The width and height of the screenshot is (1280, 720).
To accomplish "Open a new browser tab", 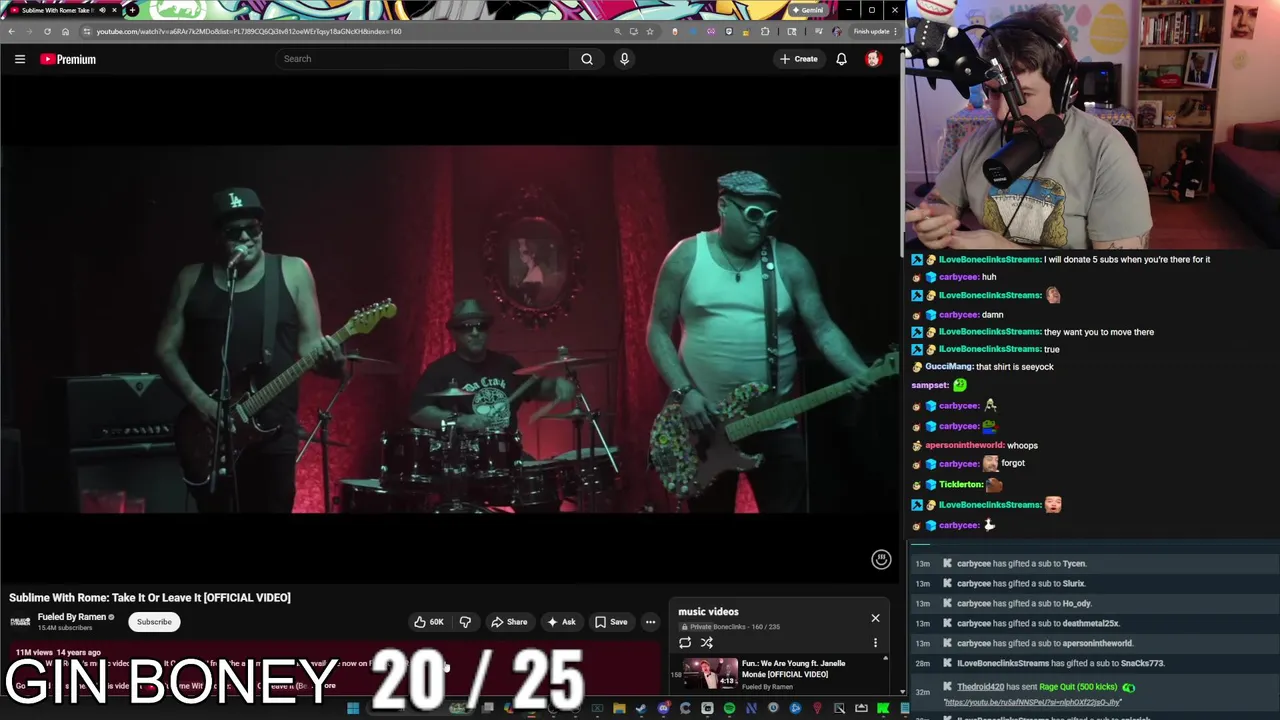I will point(132,10).
